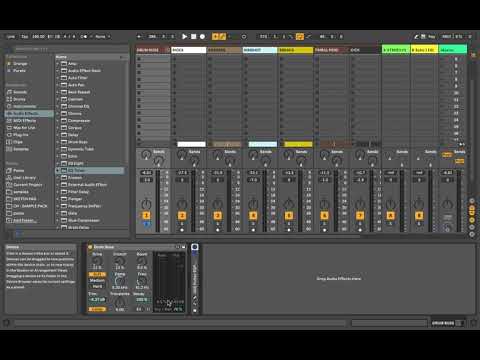
Task: Toggle the track 6 activator button
Action: point(324,215)
